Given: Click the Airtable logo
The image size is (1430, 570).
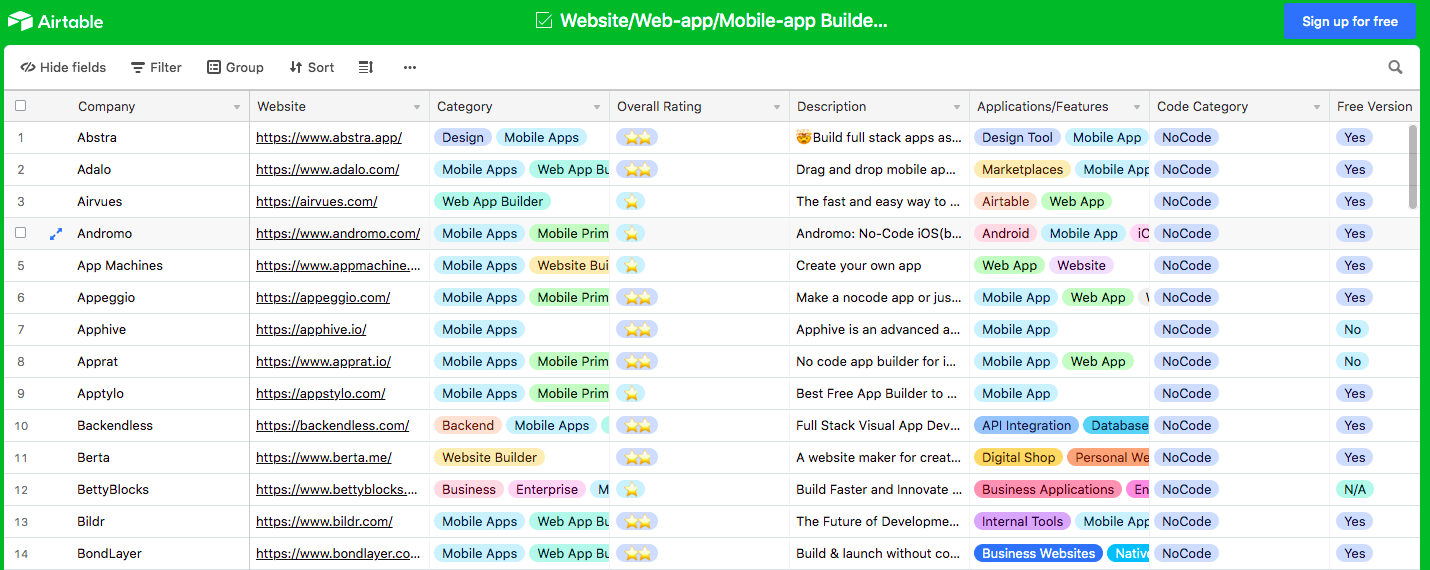Looking at the screenshot, I should pyautogui.click(x=56, y=21).
